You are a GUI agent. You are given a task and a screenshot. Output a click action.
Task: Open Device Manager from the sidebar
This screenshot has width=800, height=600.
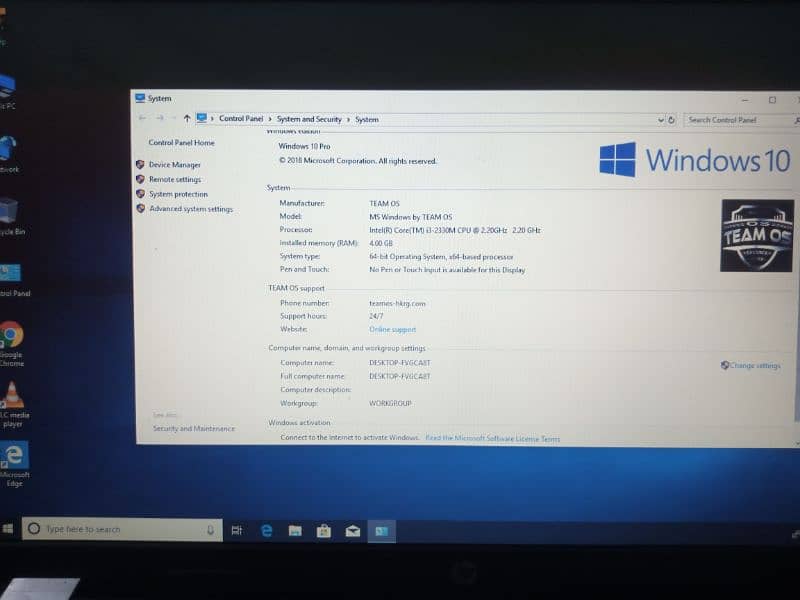click(174, 165)
